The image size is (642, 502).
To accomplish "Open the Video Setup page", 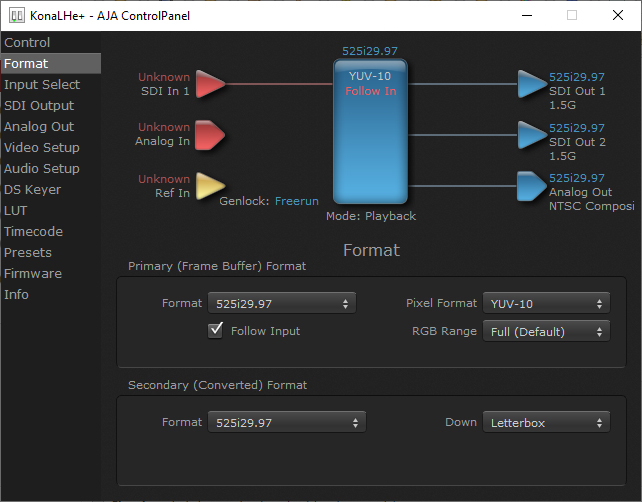I will point(51,147).
